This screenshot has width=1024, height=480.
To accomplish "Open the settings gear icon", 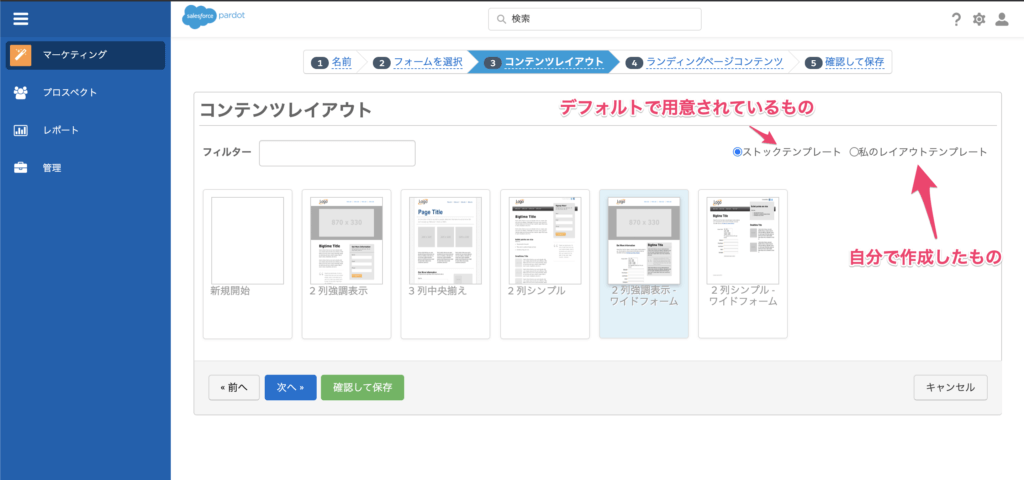I will point(979,20).
